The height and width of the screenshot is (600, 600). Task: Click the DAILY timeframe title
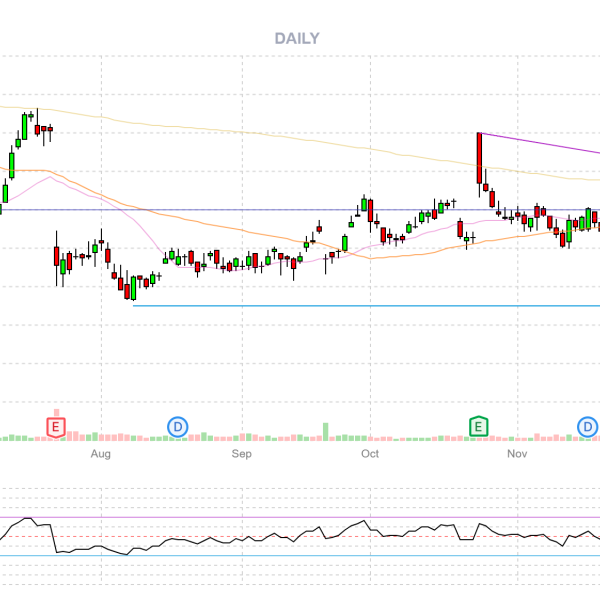pyautogui.click(x=297, y=39)
